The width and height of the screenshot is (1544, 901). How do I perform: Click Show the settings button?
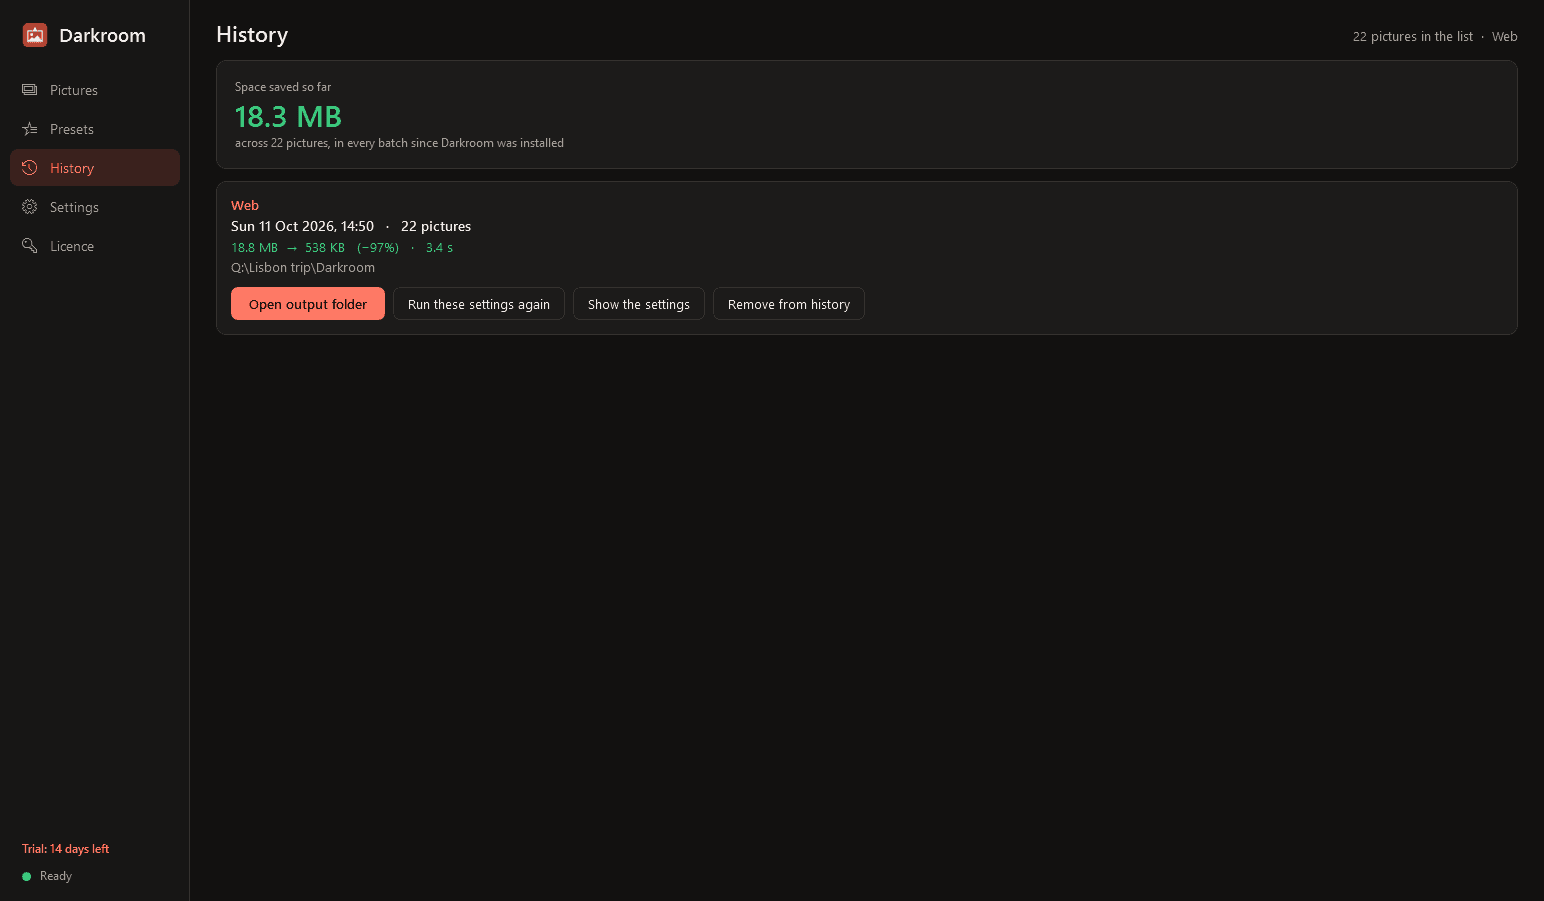click(x=639, y=304)
